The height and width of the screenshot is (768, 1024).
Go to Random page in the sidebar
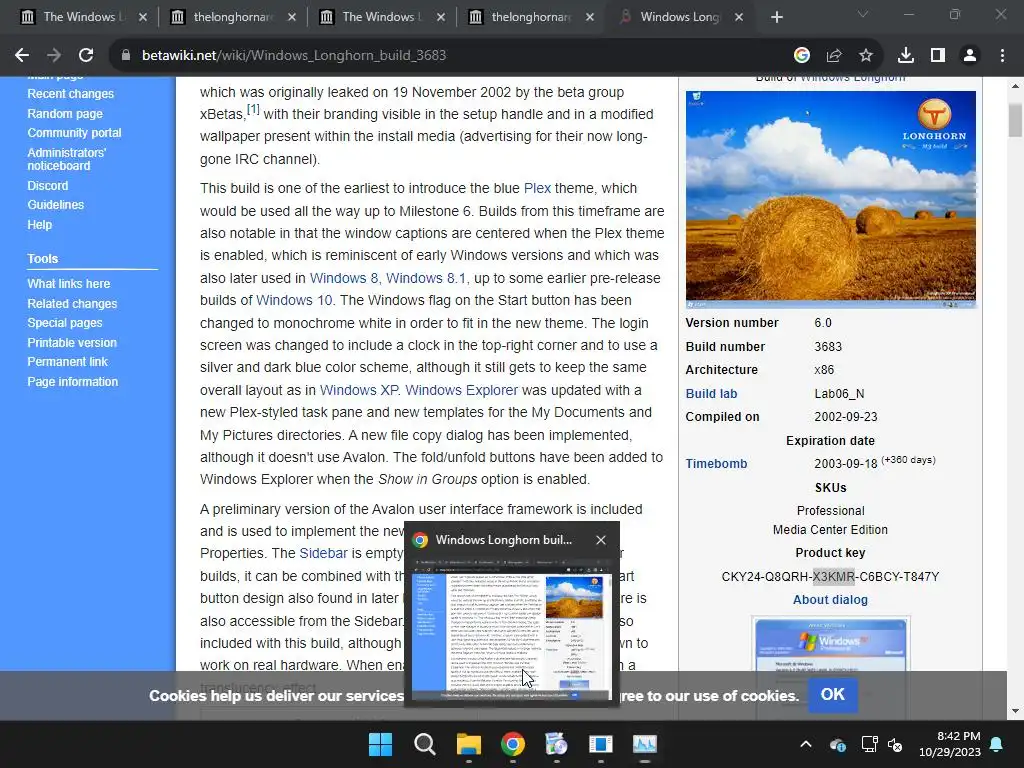tap(65, 114)
